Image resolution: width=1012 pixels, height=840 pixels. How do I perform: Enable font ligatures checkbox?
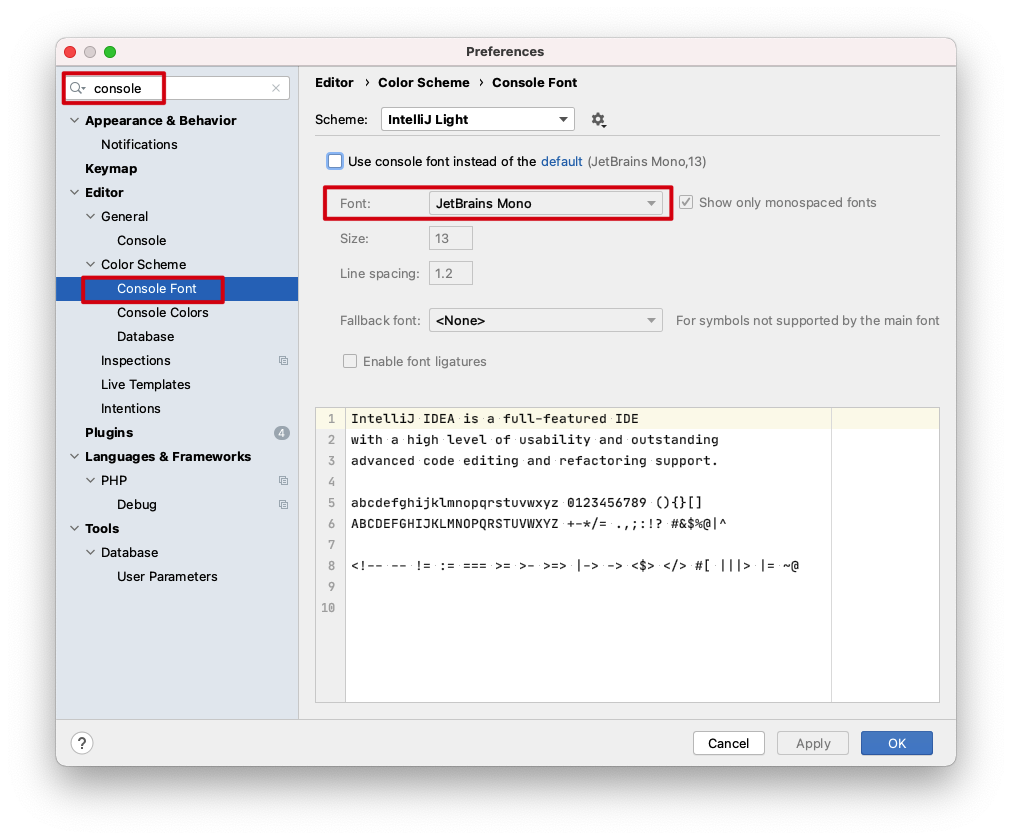(x=350, y=361)
